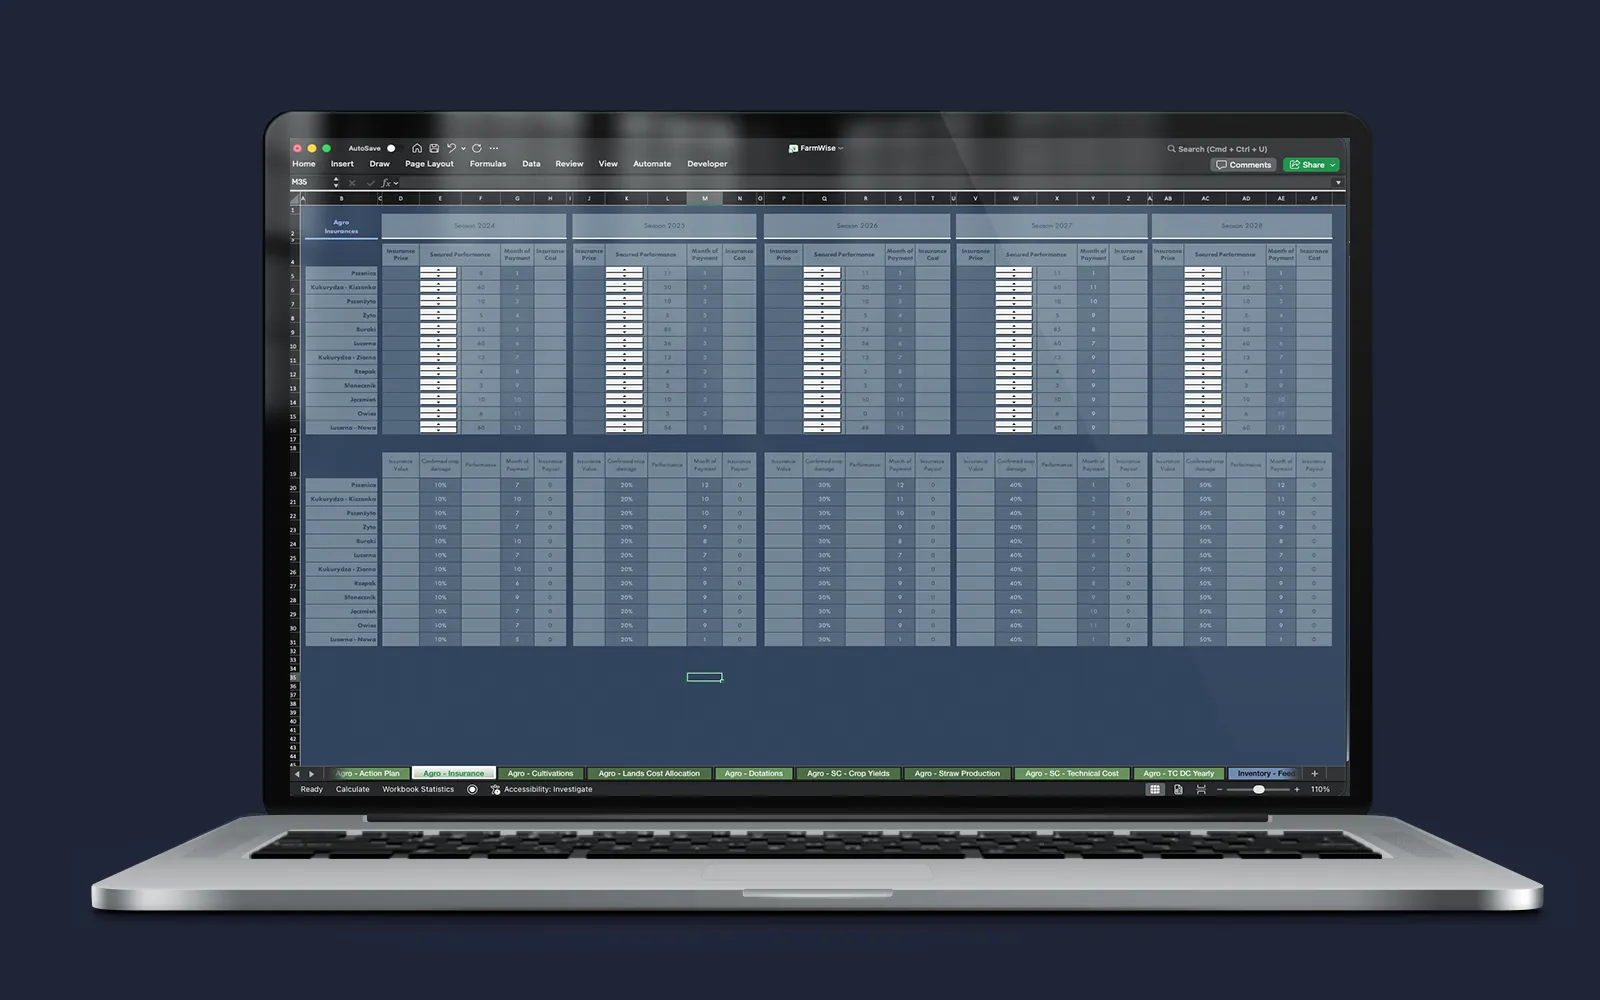Click the macro recording icon in the status bar

point(472,789)
